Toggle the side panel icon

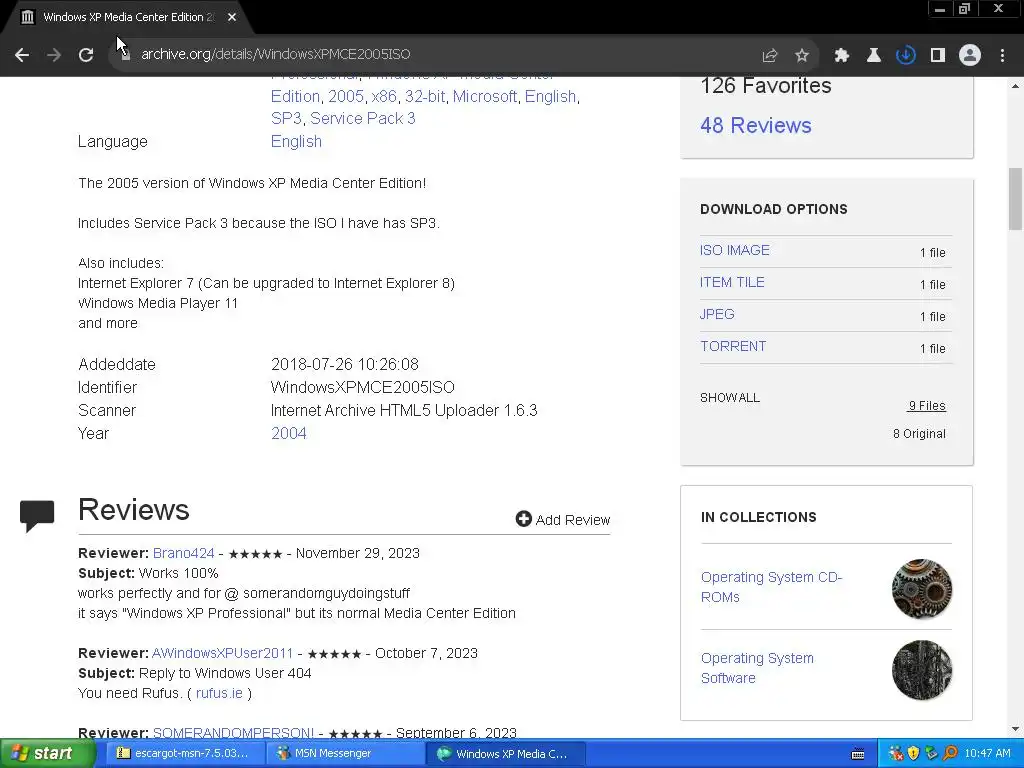point(938,56)
